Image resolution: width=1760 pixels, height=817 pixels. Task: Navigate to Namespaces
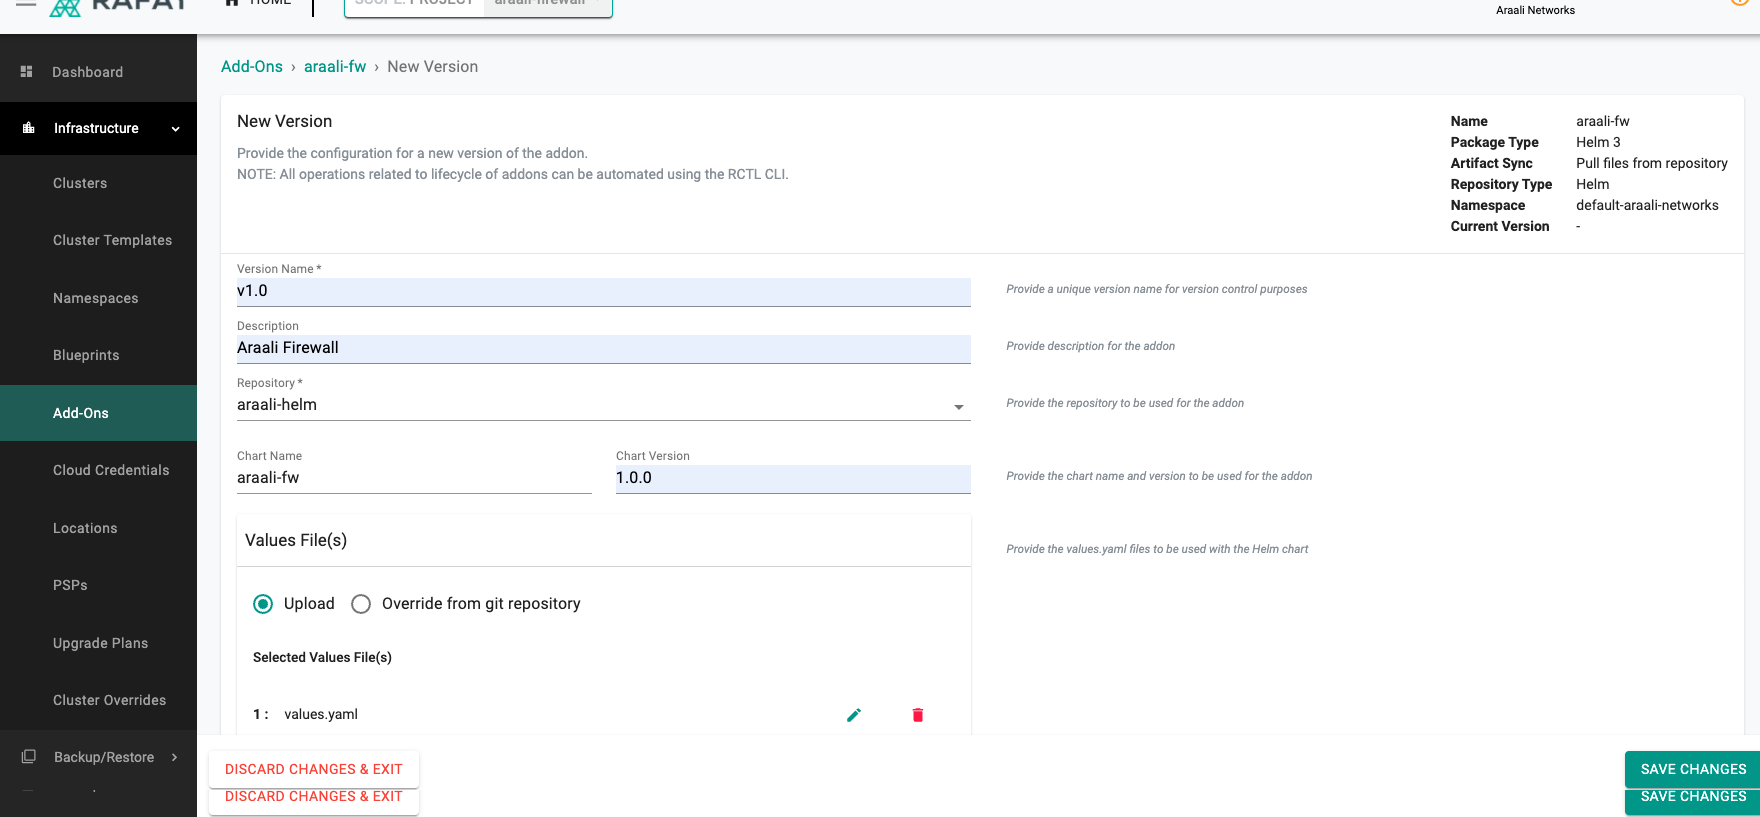(96, 298)
